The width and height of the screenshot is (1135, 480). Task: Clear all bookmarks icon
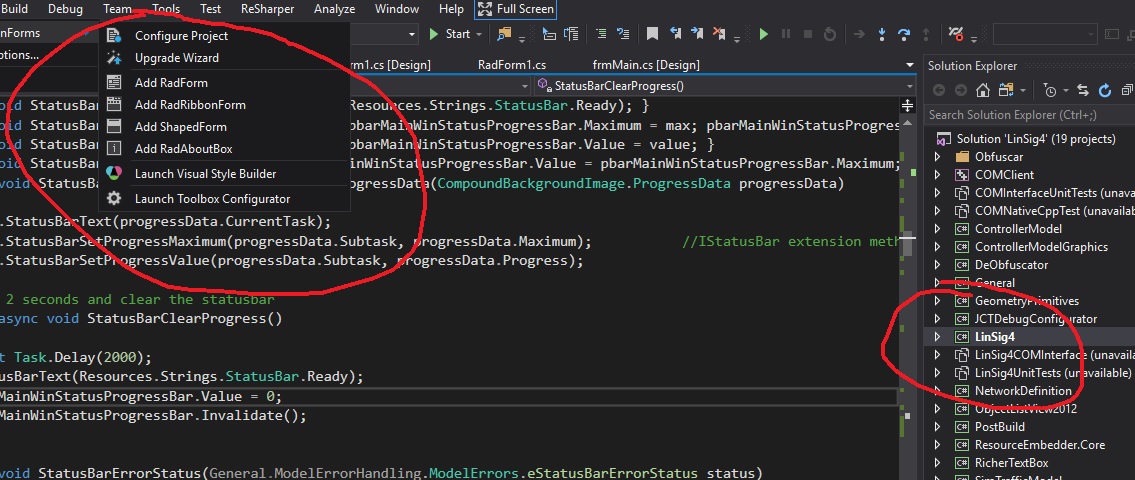[x=719, y=34]
